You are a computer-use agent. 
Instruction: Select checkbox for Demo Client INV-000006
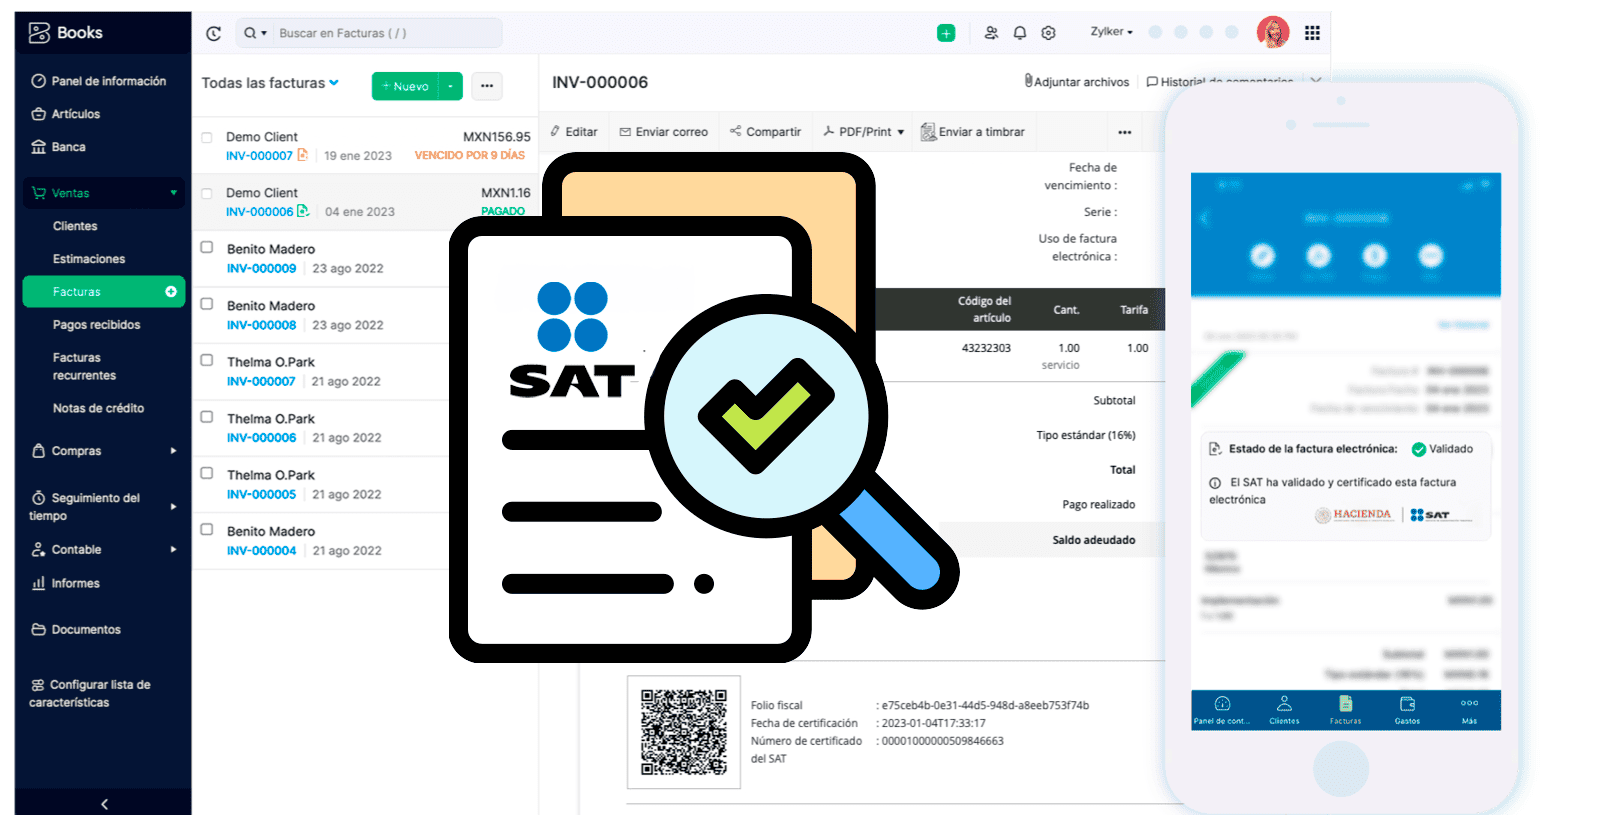click(207, 194)
